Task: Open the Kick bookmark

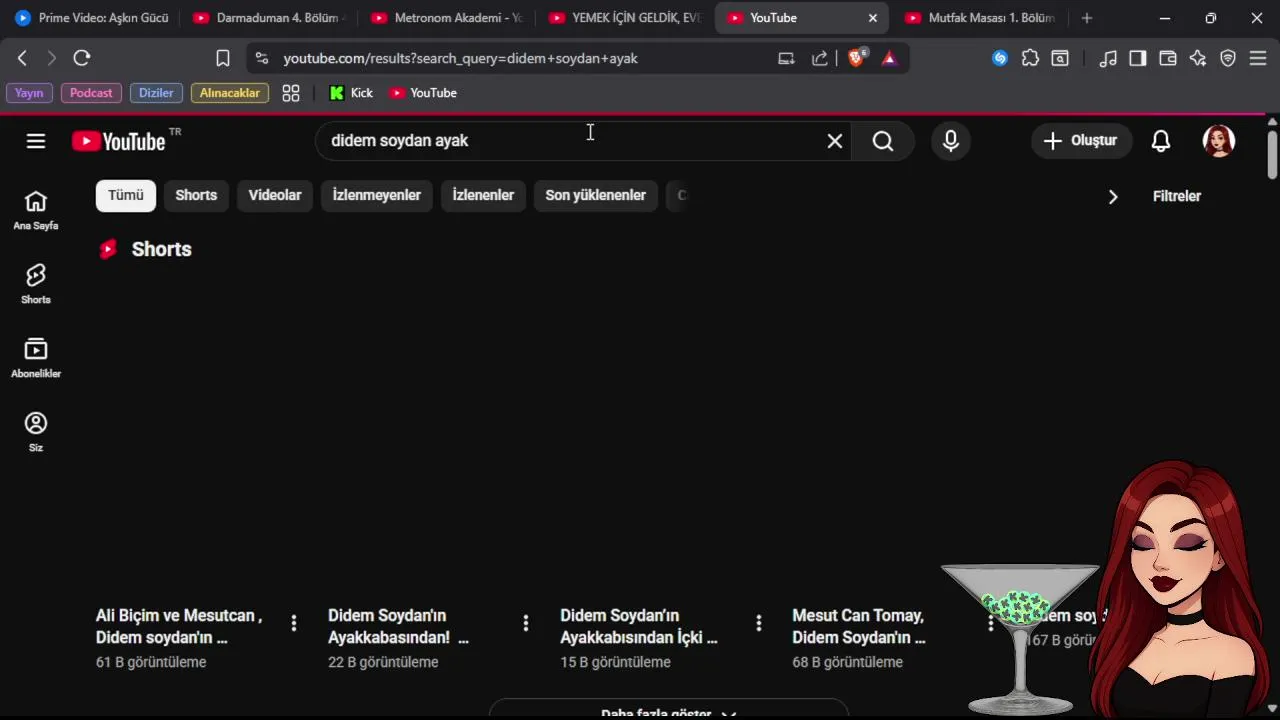Action: 351,93
